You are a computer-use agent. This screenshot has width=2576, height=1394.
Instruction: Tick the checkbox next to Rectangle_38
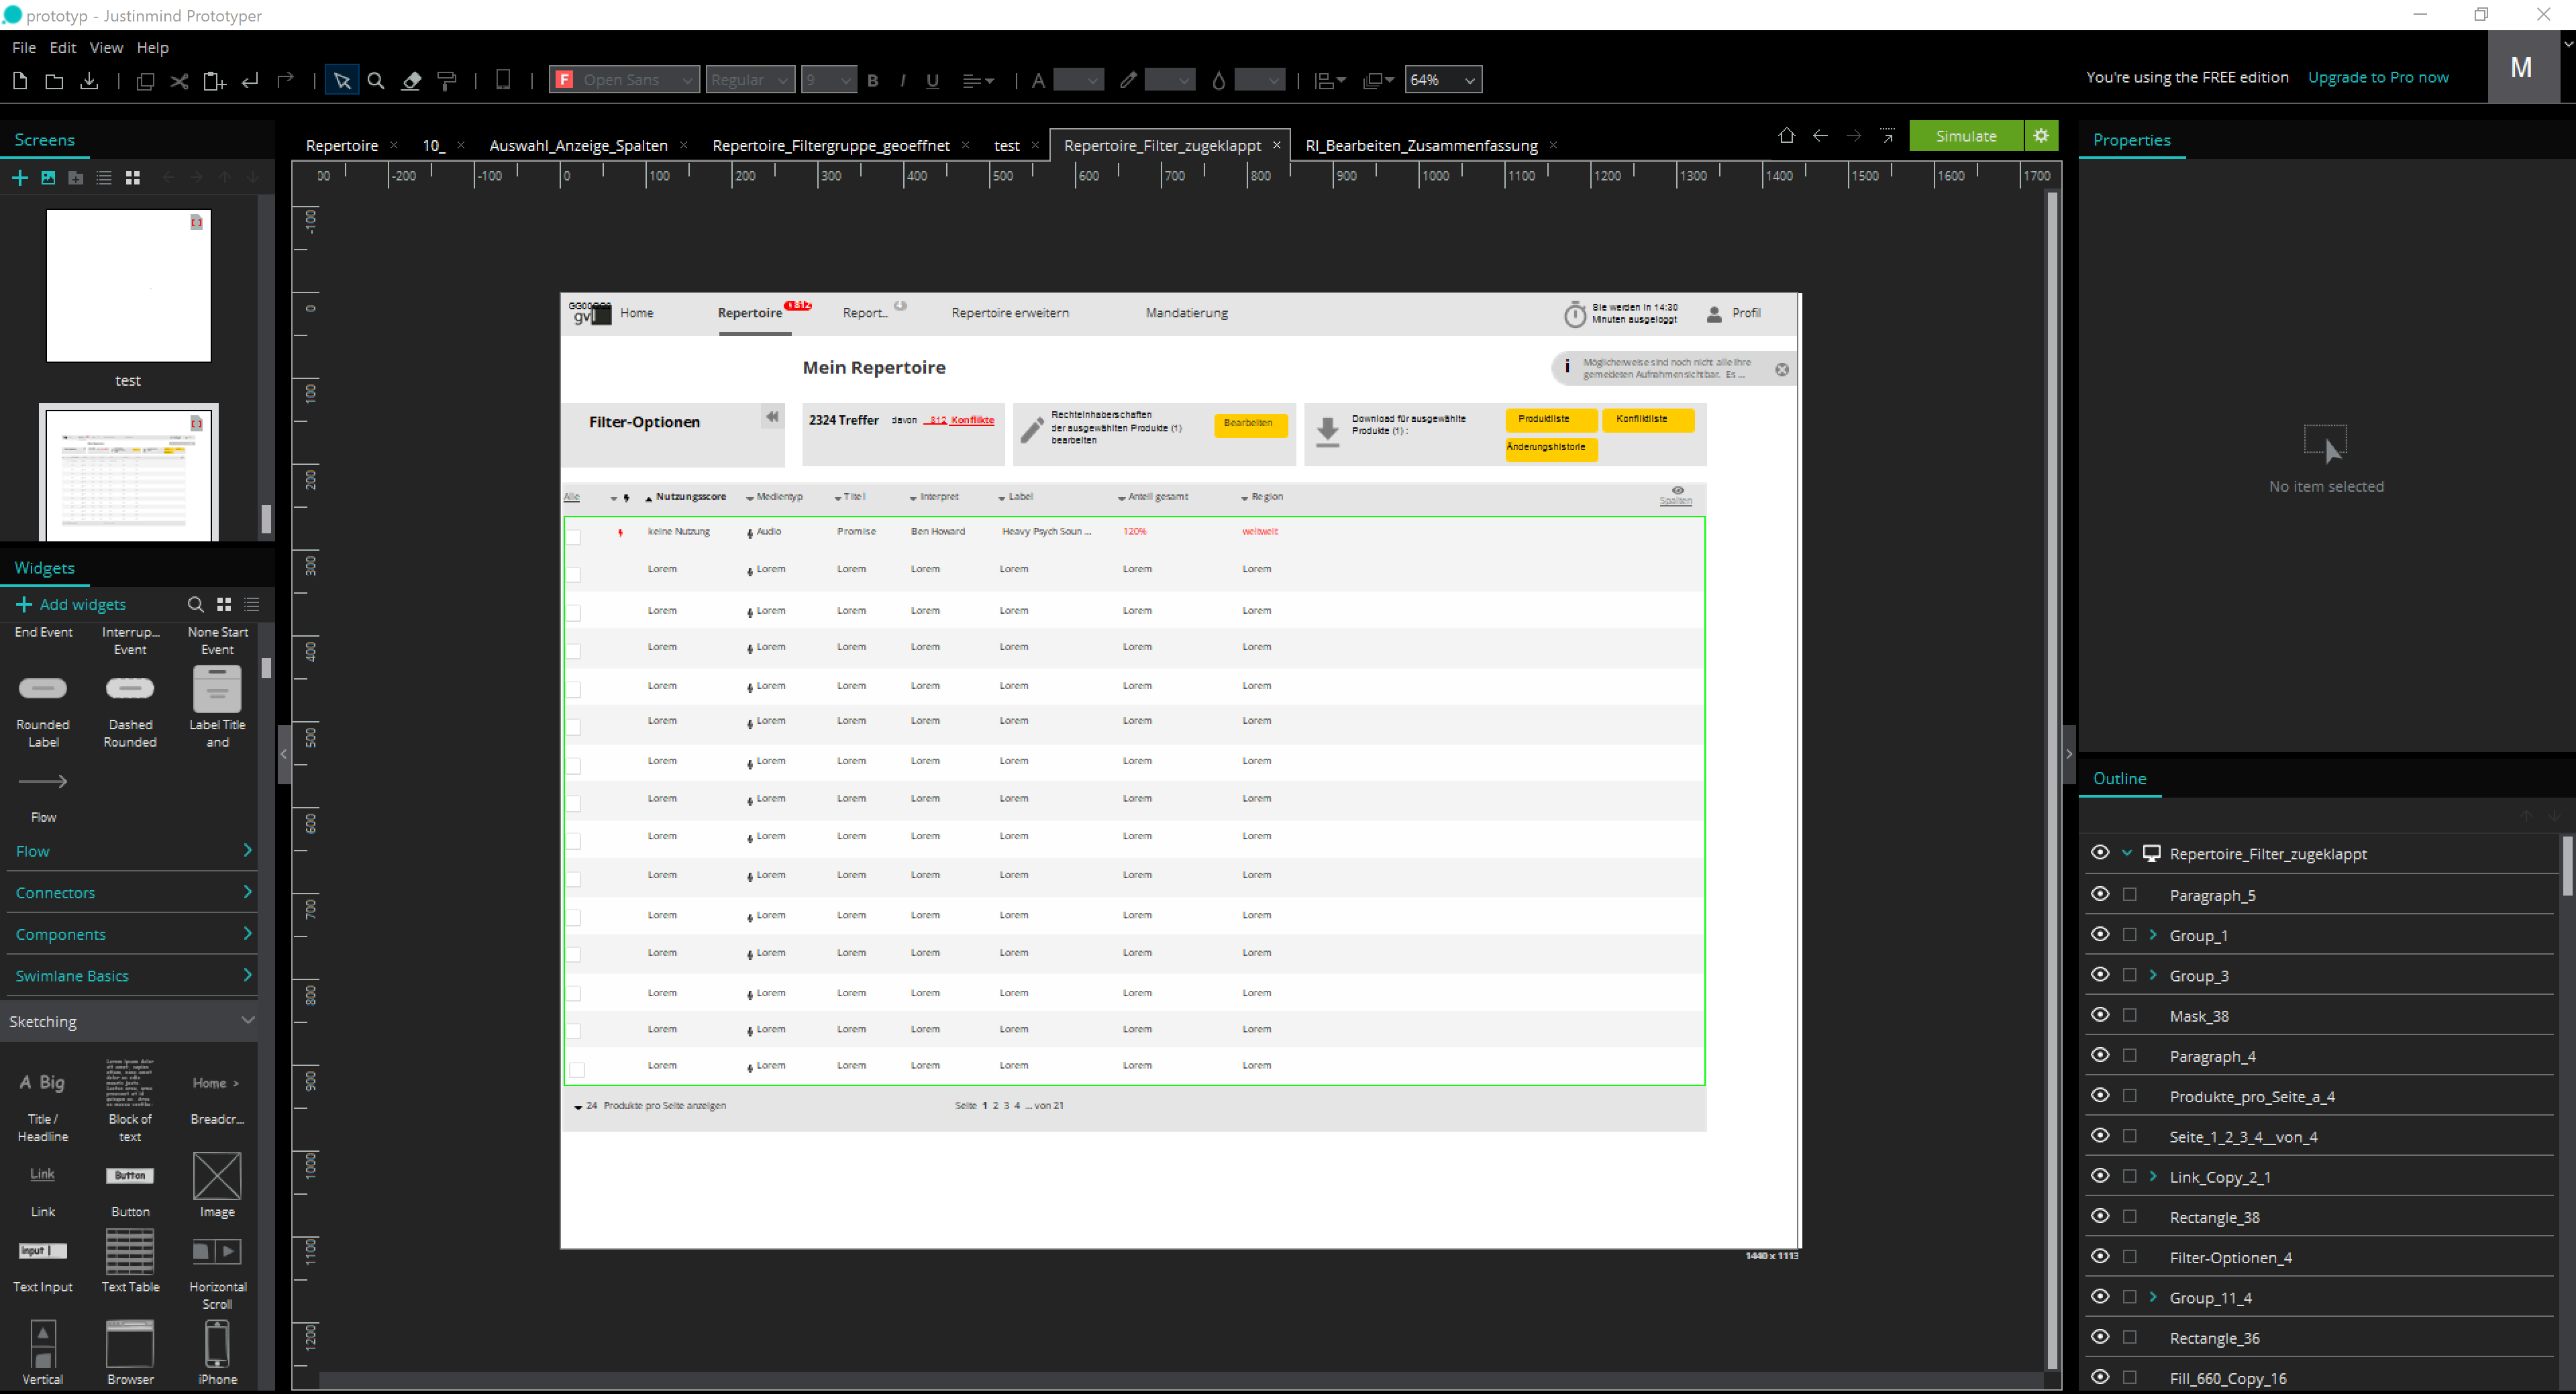coord(2129,1216)
